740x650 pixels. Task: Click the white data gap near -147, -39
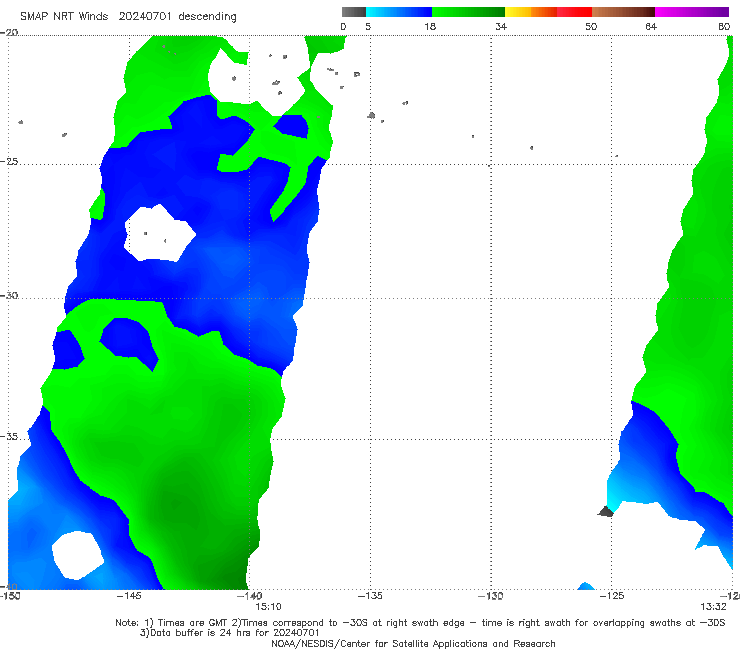(77, 555)
